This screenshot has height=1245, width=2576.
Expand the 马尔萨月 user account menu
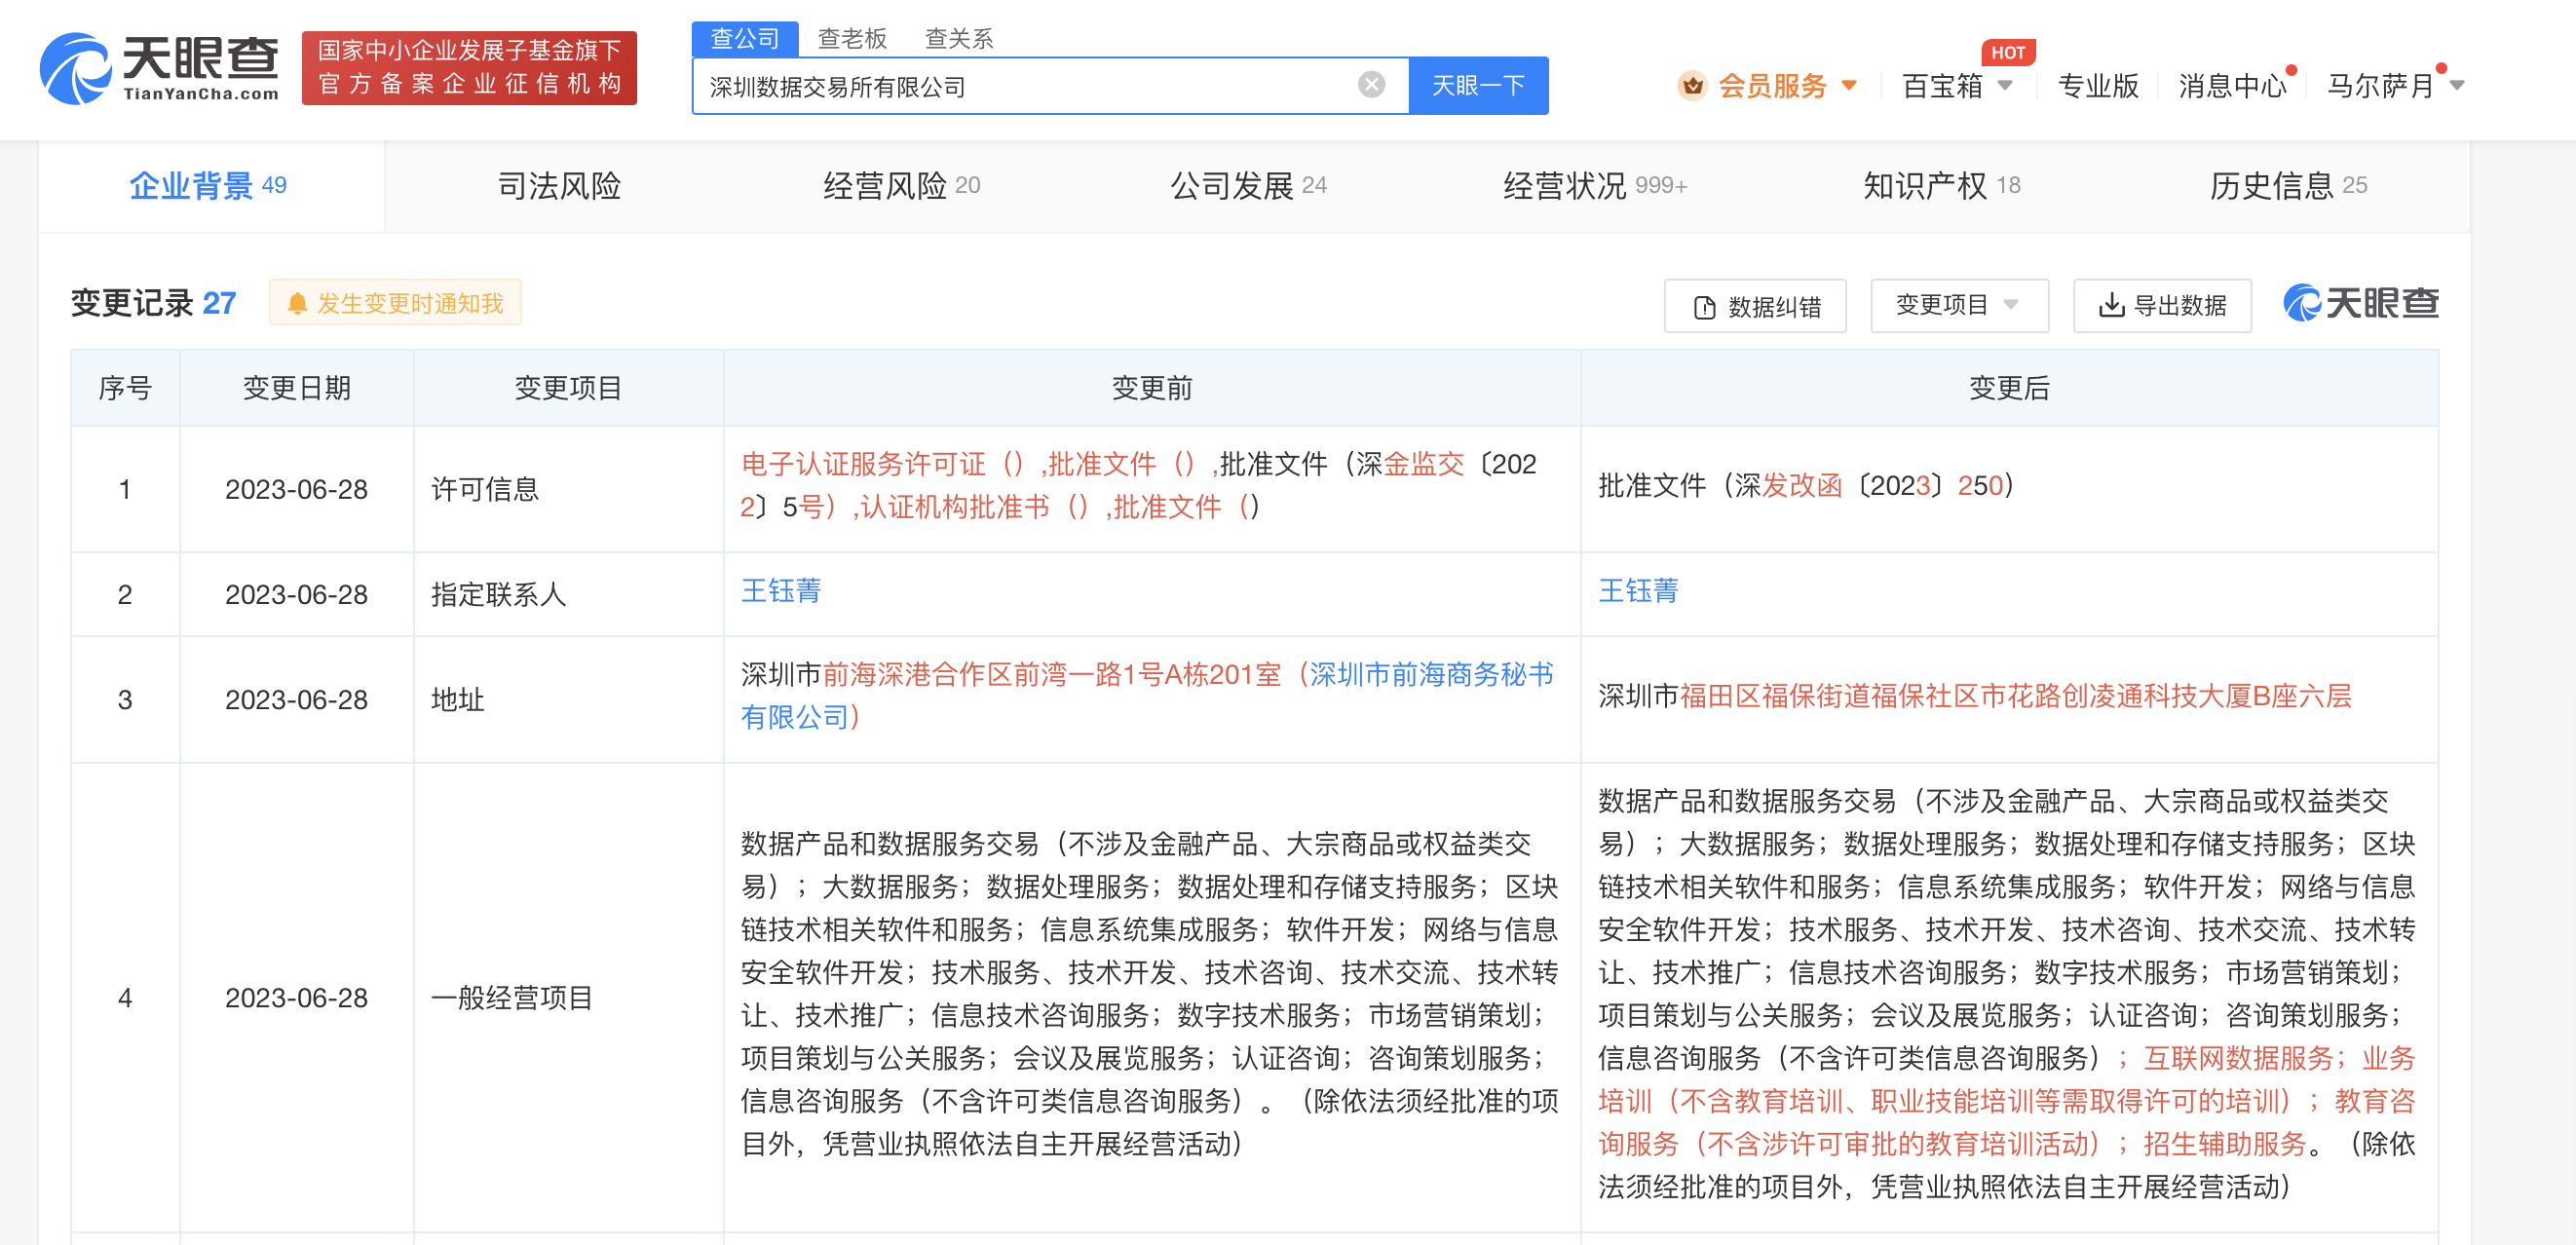2395,86
